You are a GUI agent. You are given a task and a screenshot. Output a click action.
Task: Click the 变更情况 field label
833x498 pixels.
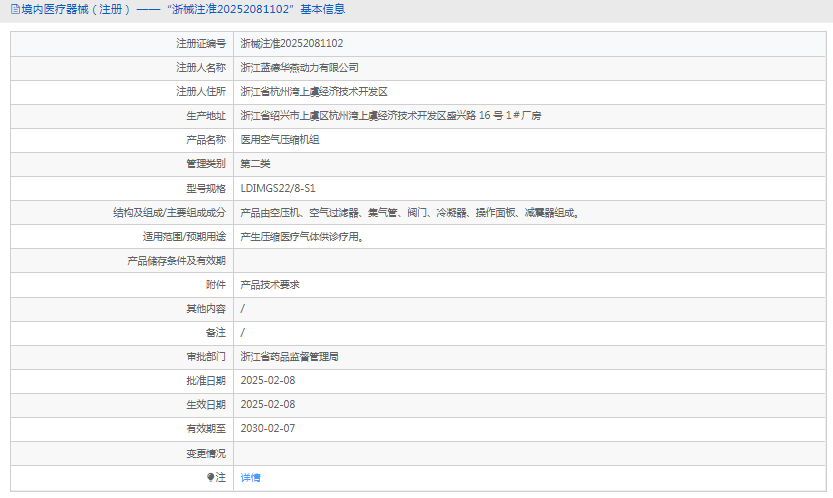click(x=206, y=453)
